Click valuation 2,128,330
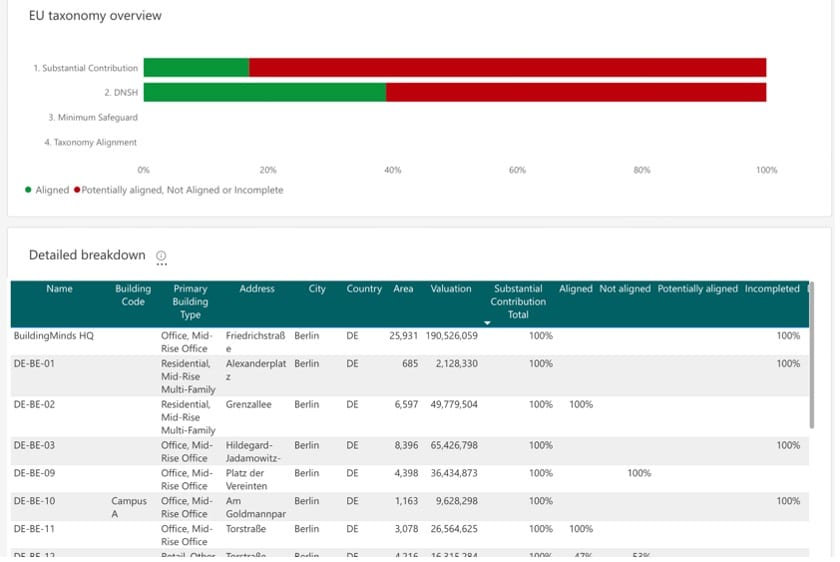This screenshot has height=562, width=840. [456, 364]
